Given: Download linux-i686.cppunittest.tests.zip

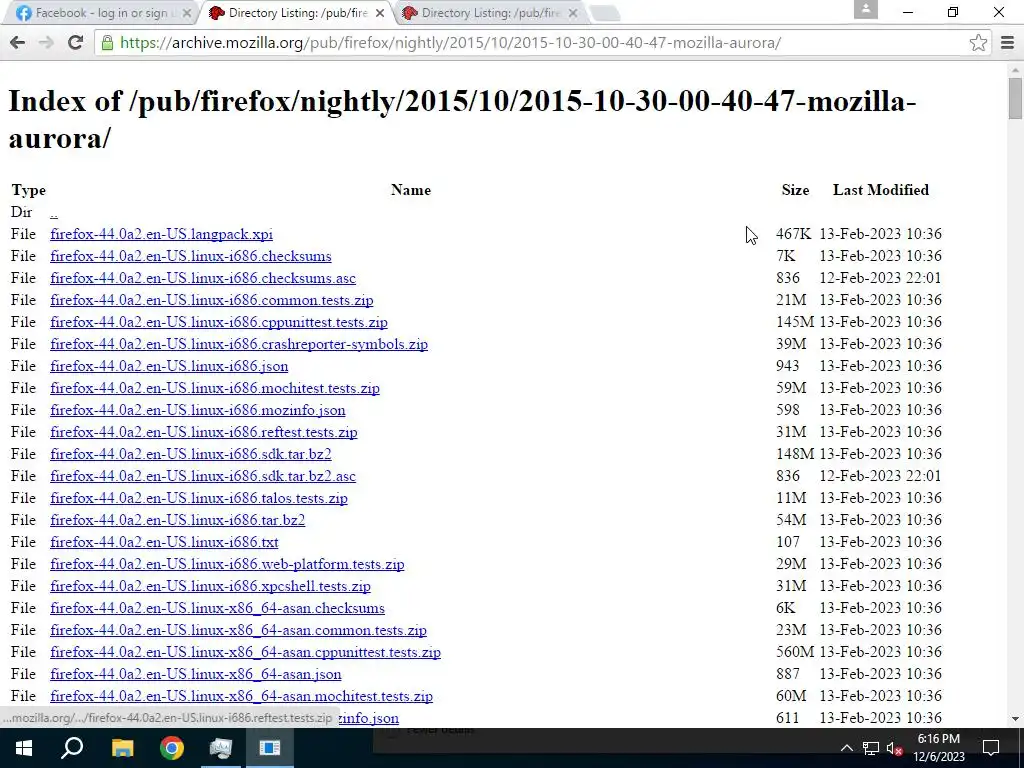Looking at the screenshot, I should (219, 322).
